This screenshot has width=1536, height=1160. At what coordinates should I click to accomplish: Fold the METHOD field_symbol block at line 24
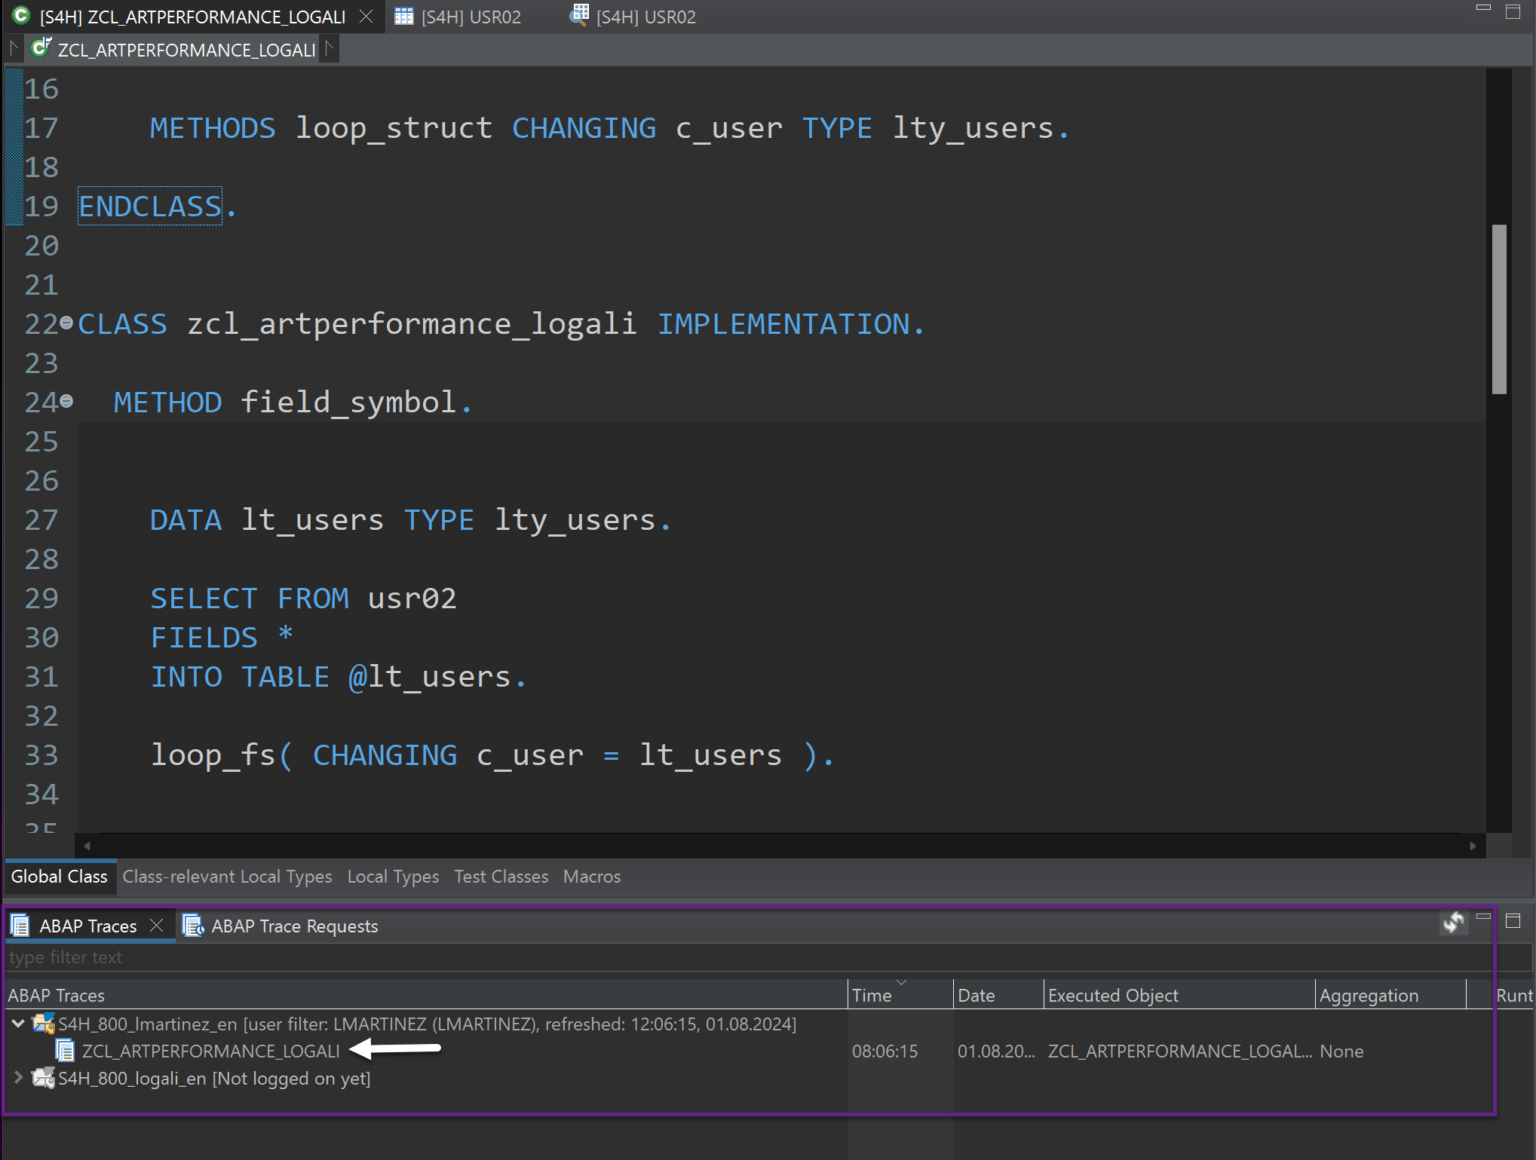[x=66, y=401]
